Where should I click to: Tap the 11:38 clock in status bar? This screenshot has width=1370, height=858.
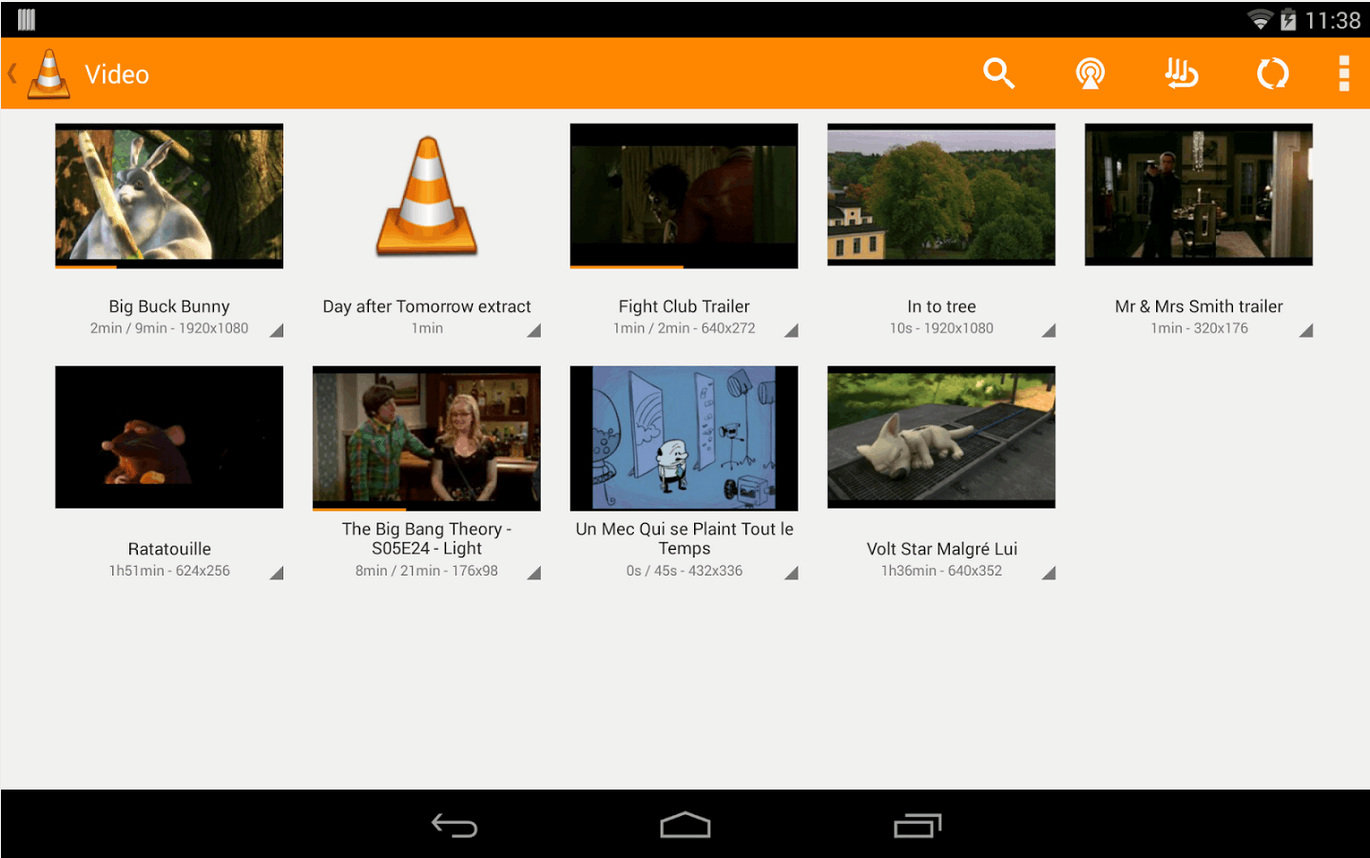[x=1333, y=20]
